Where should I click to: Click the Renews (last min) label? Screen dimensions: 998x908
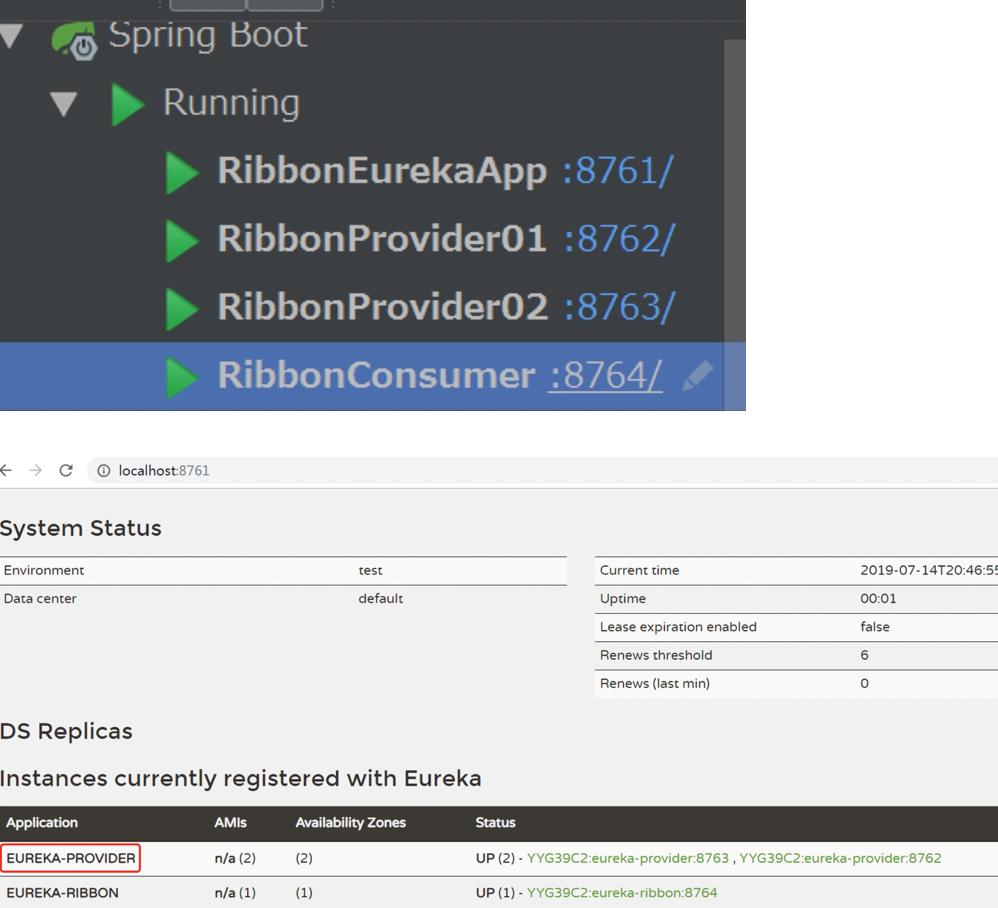[655, 683]
